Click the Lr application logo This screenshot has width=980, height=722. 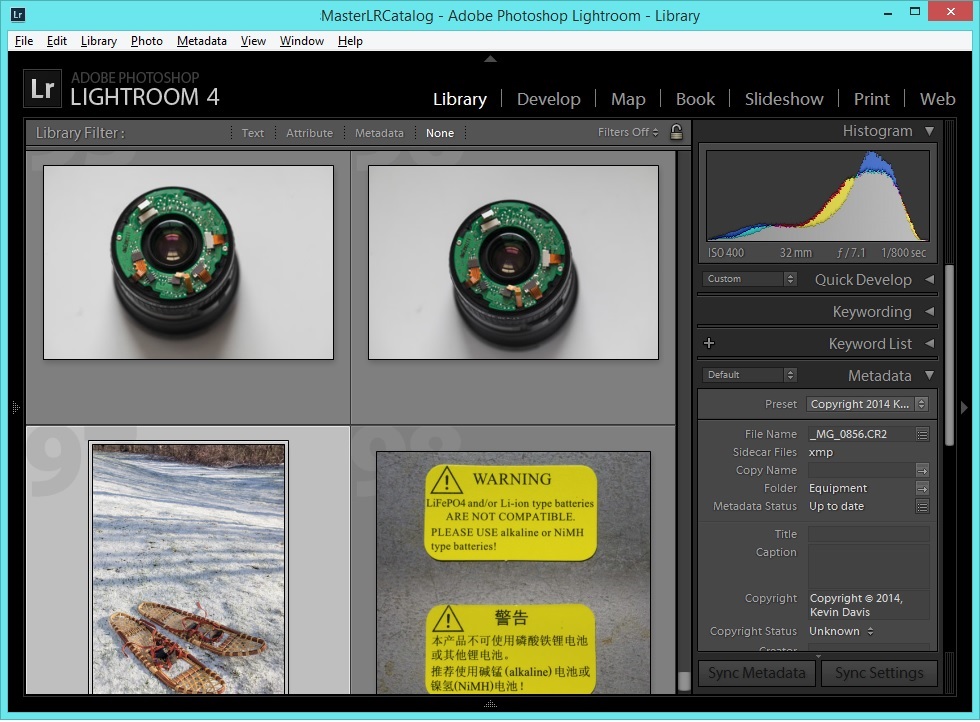(42, 89)
